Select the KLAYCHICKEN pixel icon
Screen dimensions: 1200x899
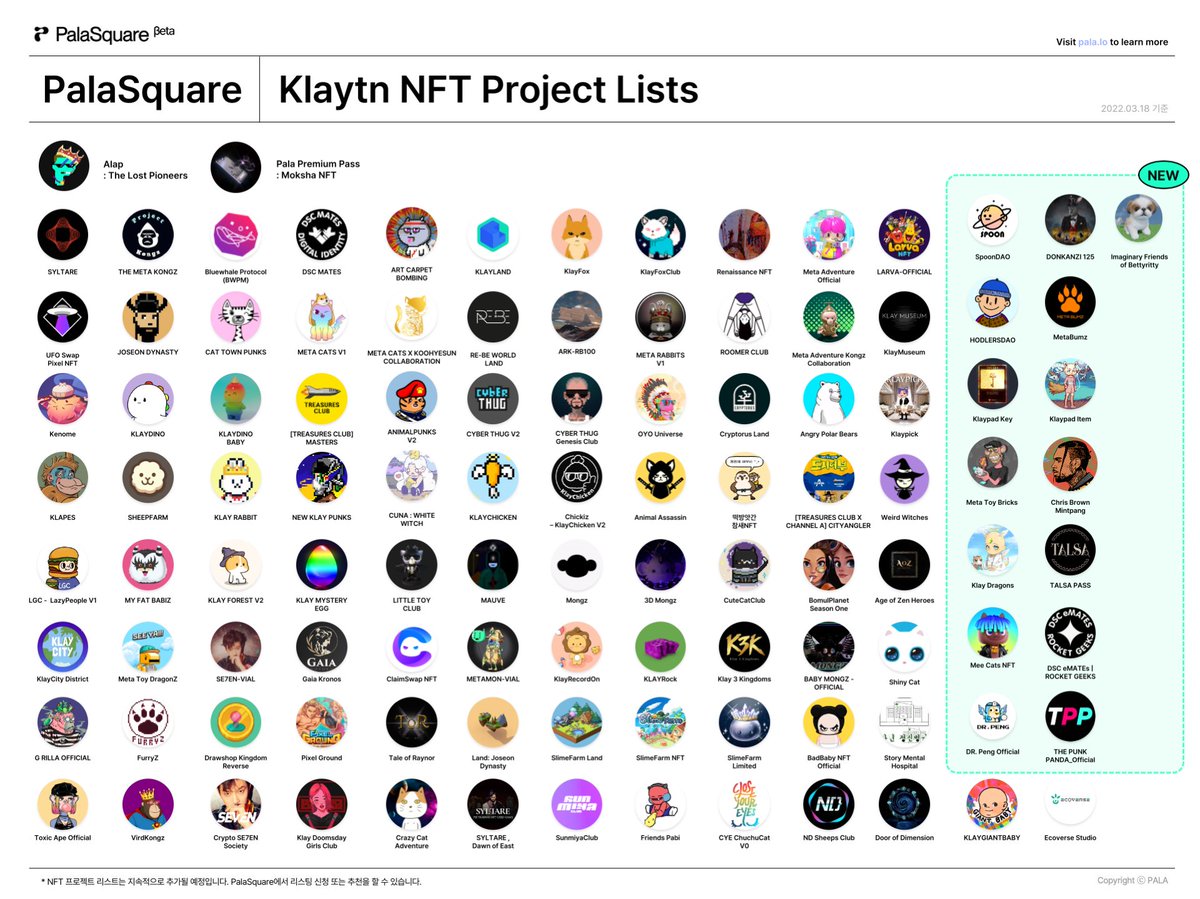point(493,478)
